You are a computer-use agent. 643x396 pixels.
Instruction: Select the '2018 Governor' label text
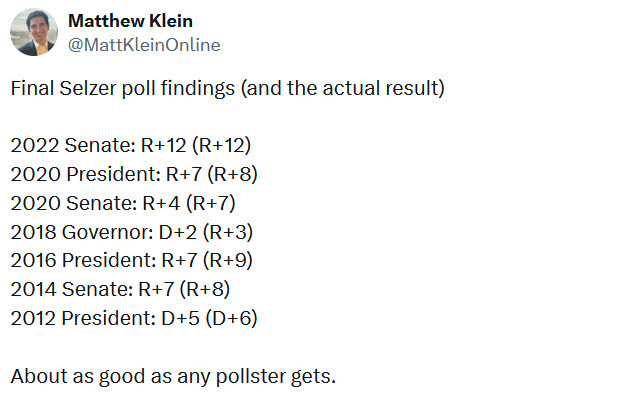tap(82, 232)
